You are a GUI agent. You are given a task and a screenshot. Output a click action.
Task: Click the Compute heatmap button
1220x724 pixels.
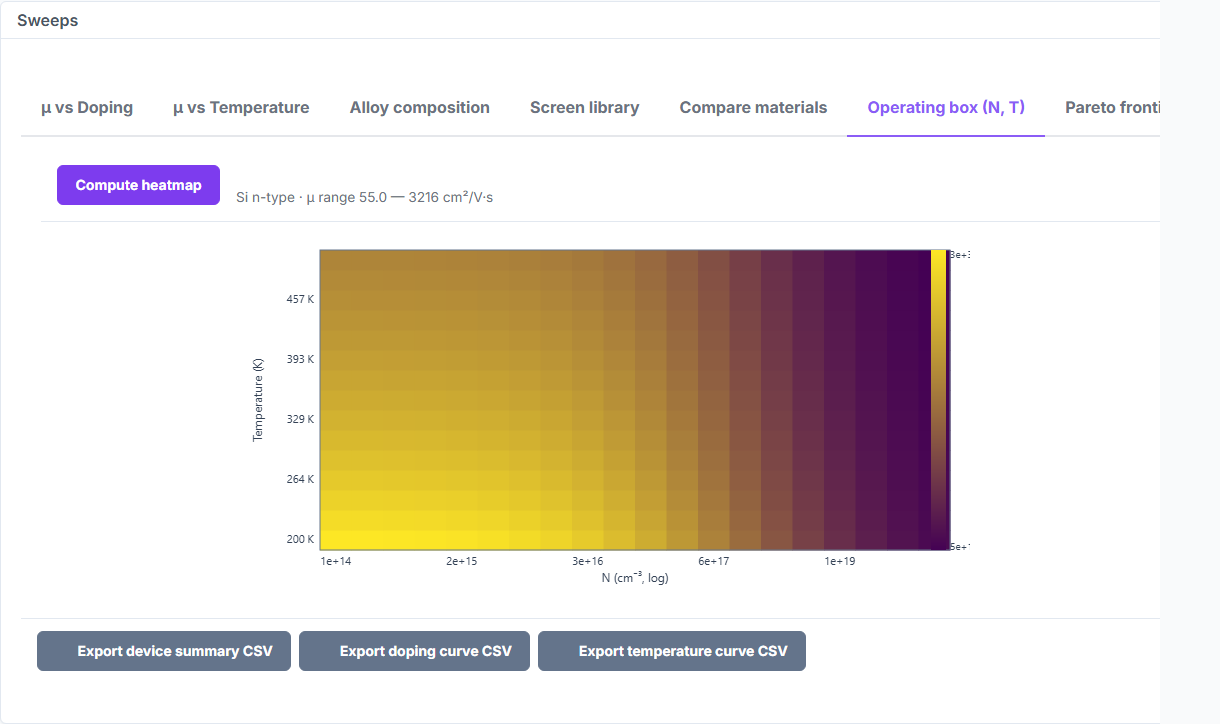138,185
